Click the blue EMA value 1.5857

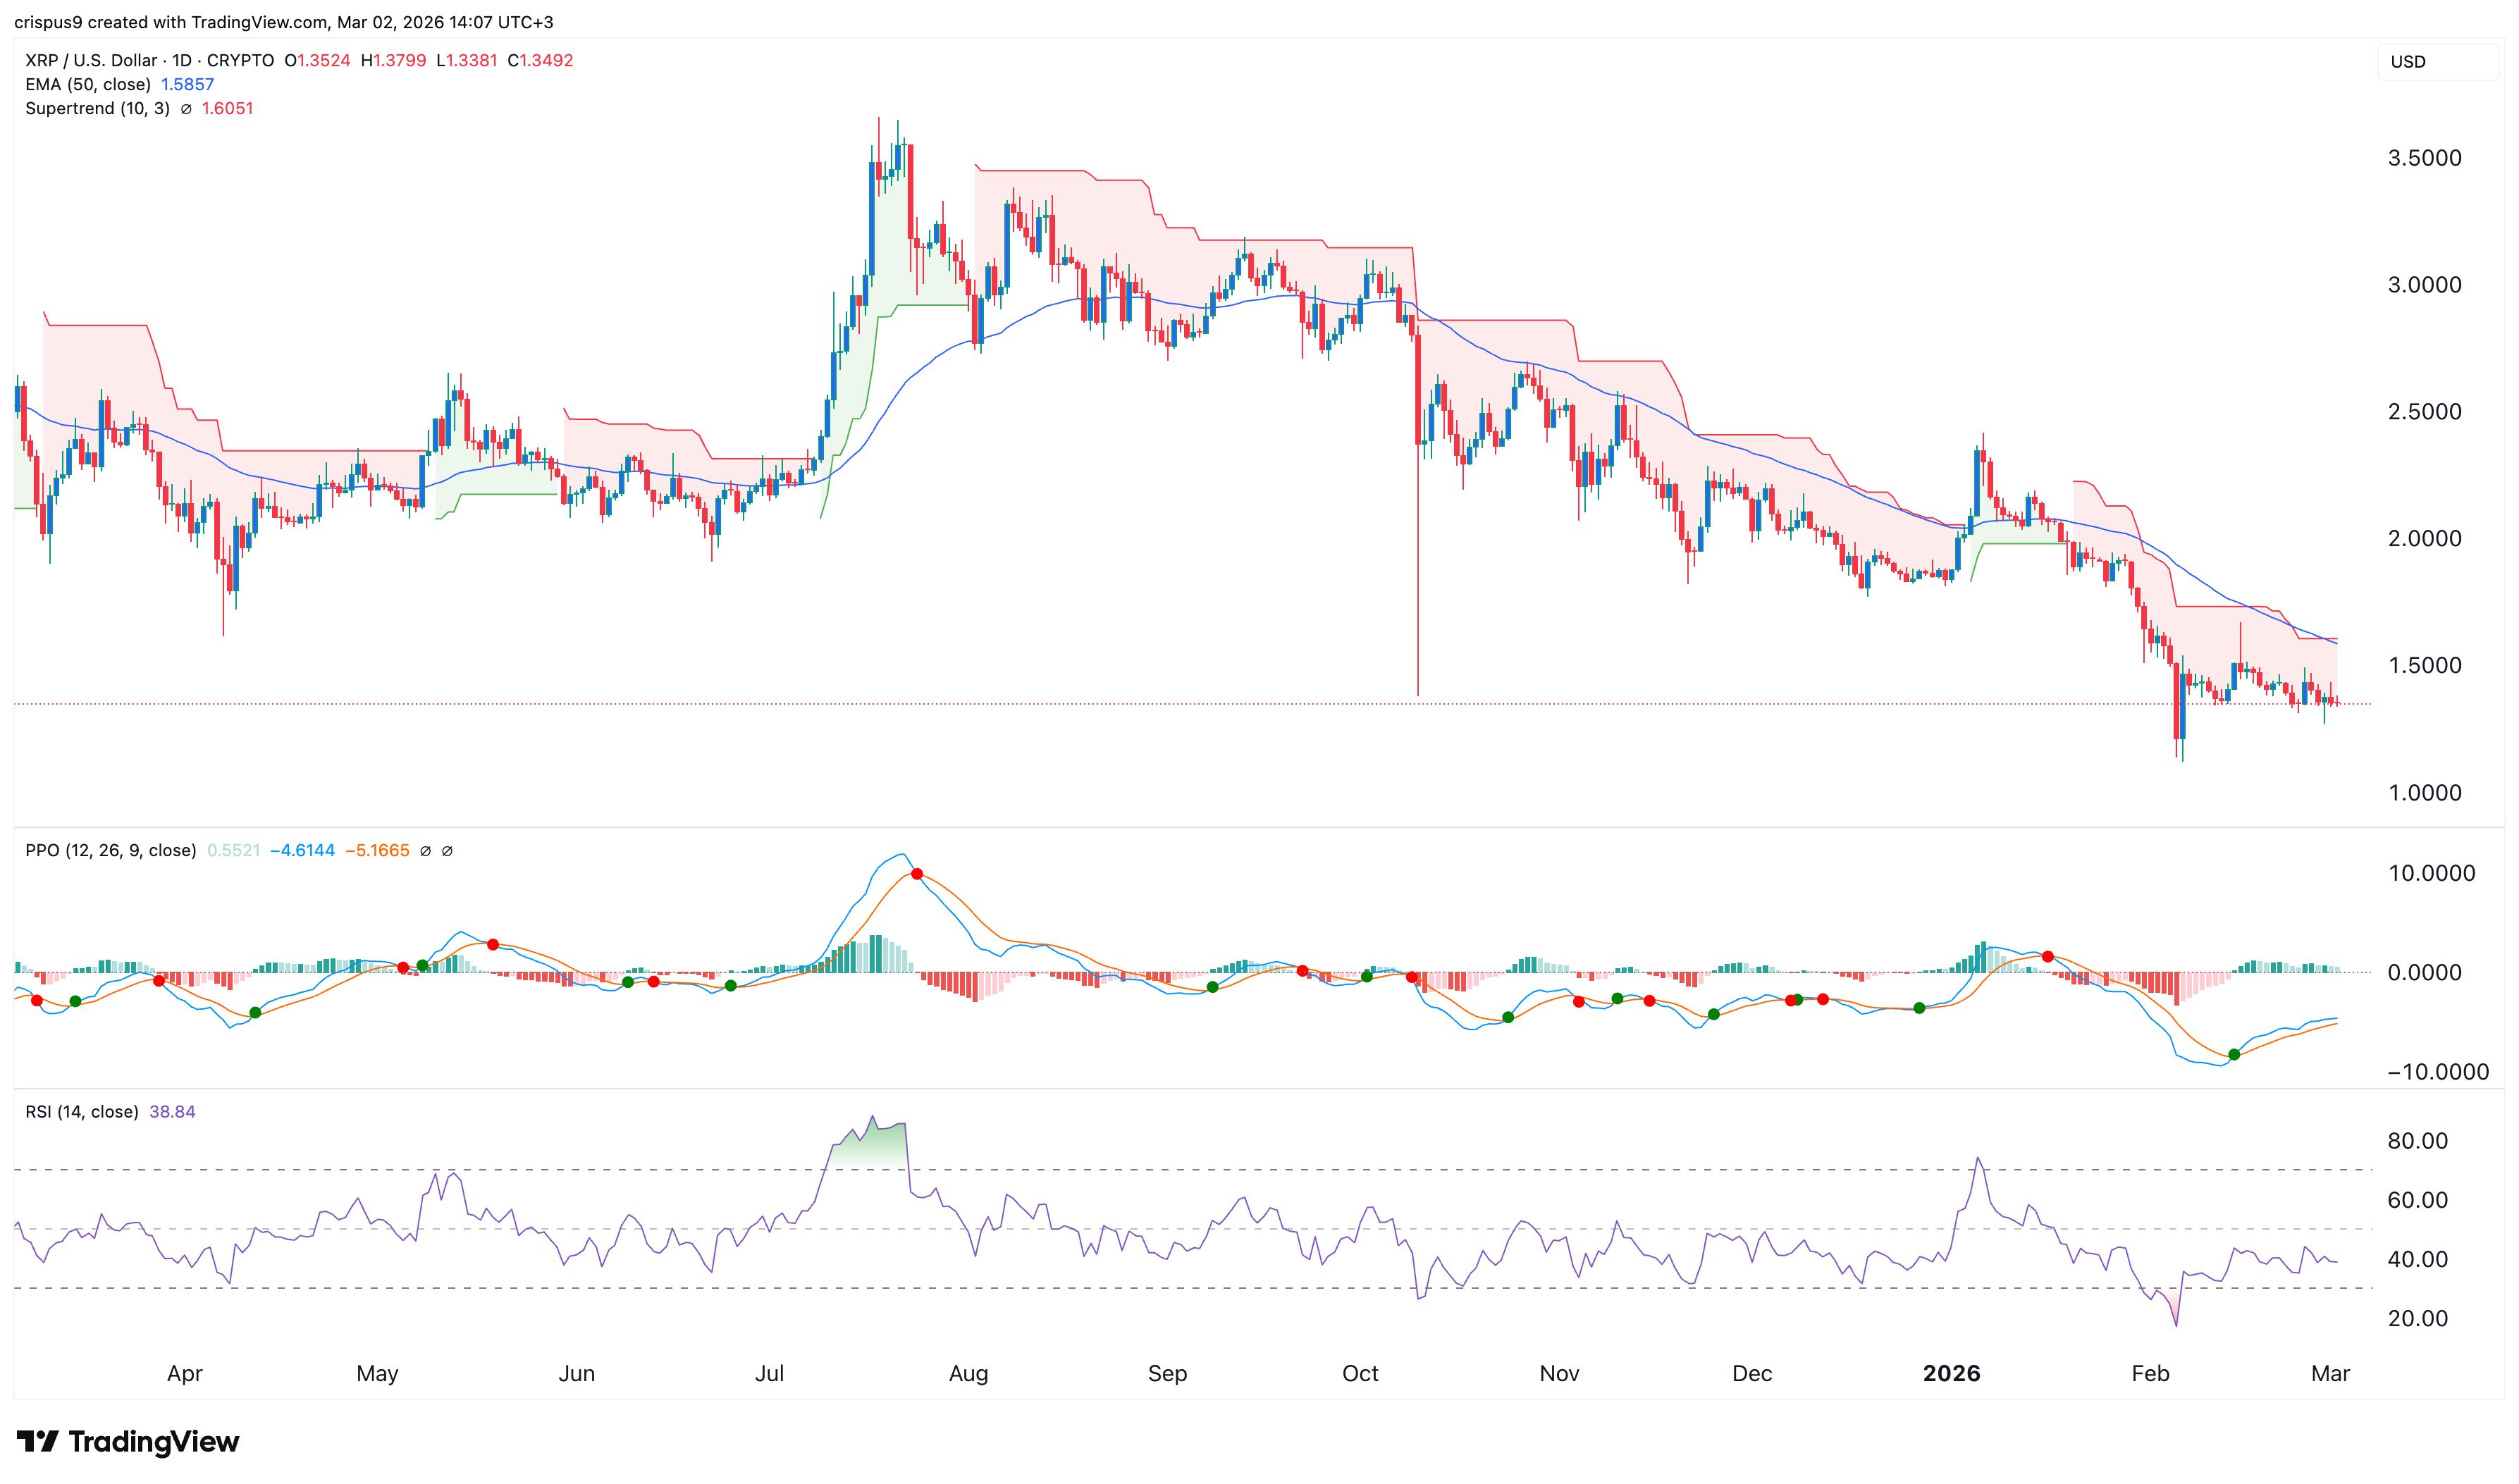tap(187, 84)
